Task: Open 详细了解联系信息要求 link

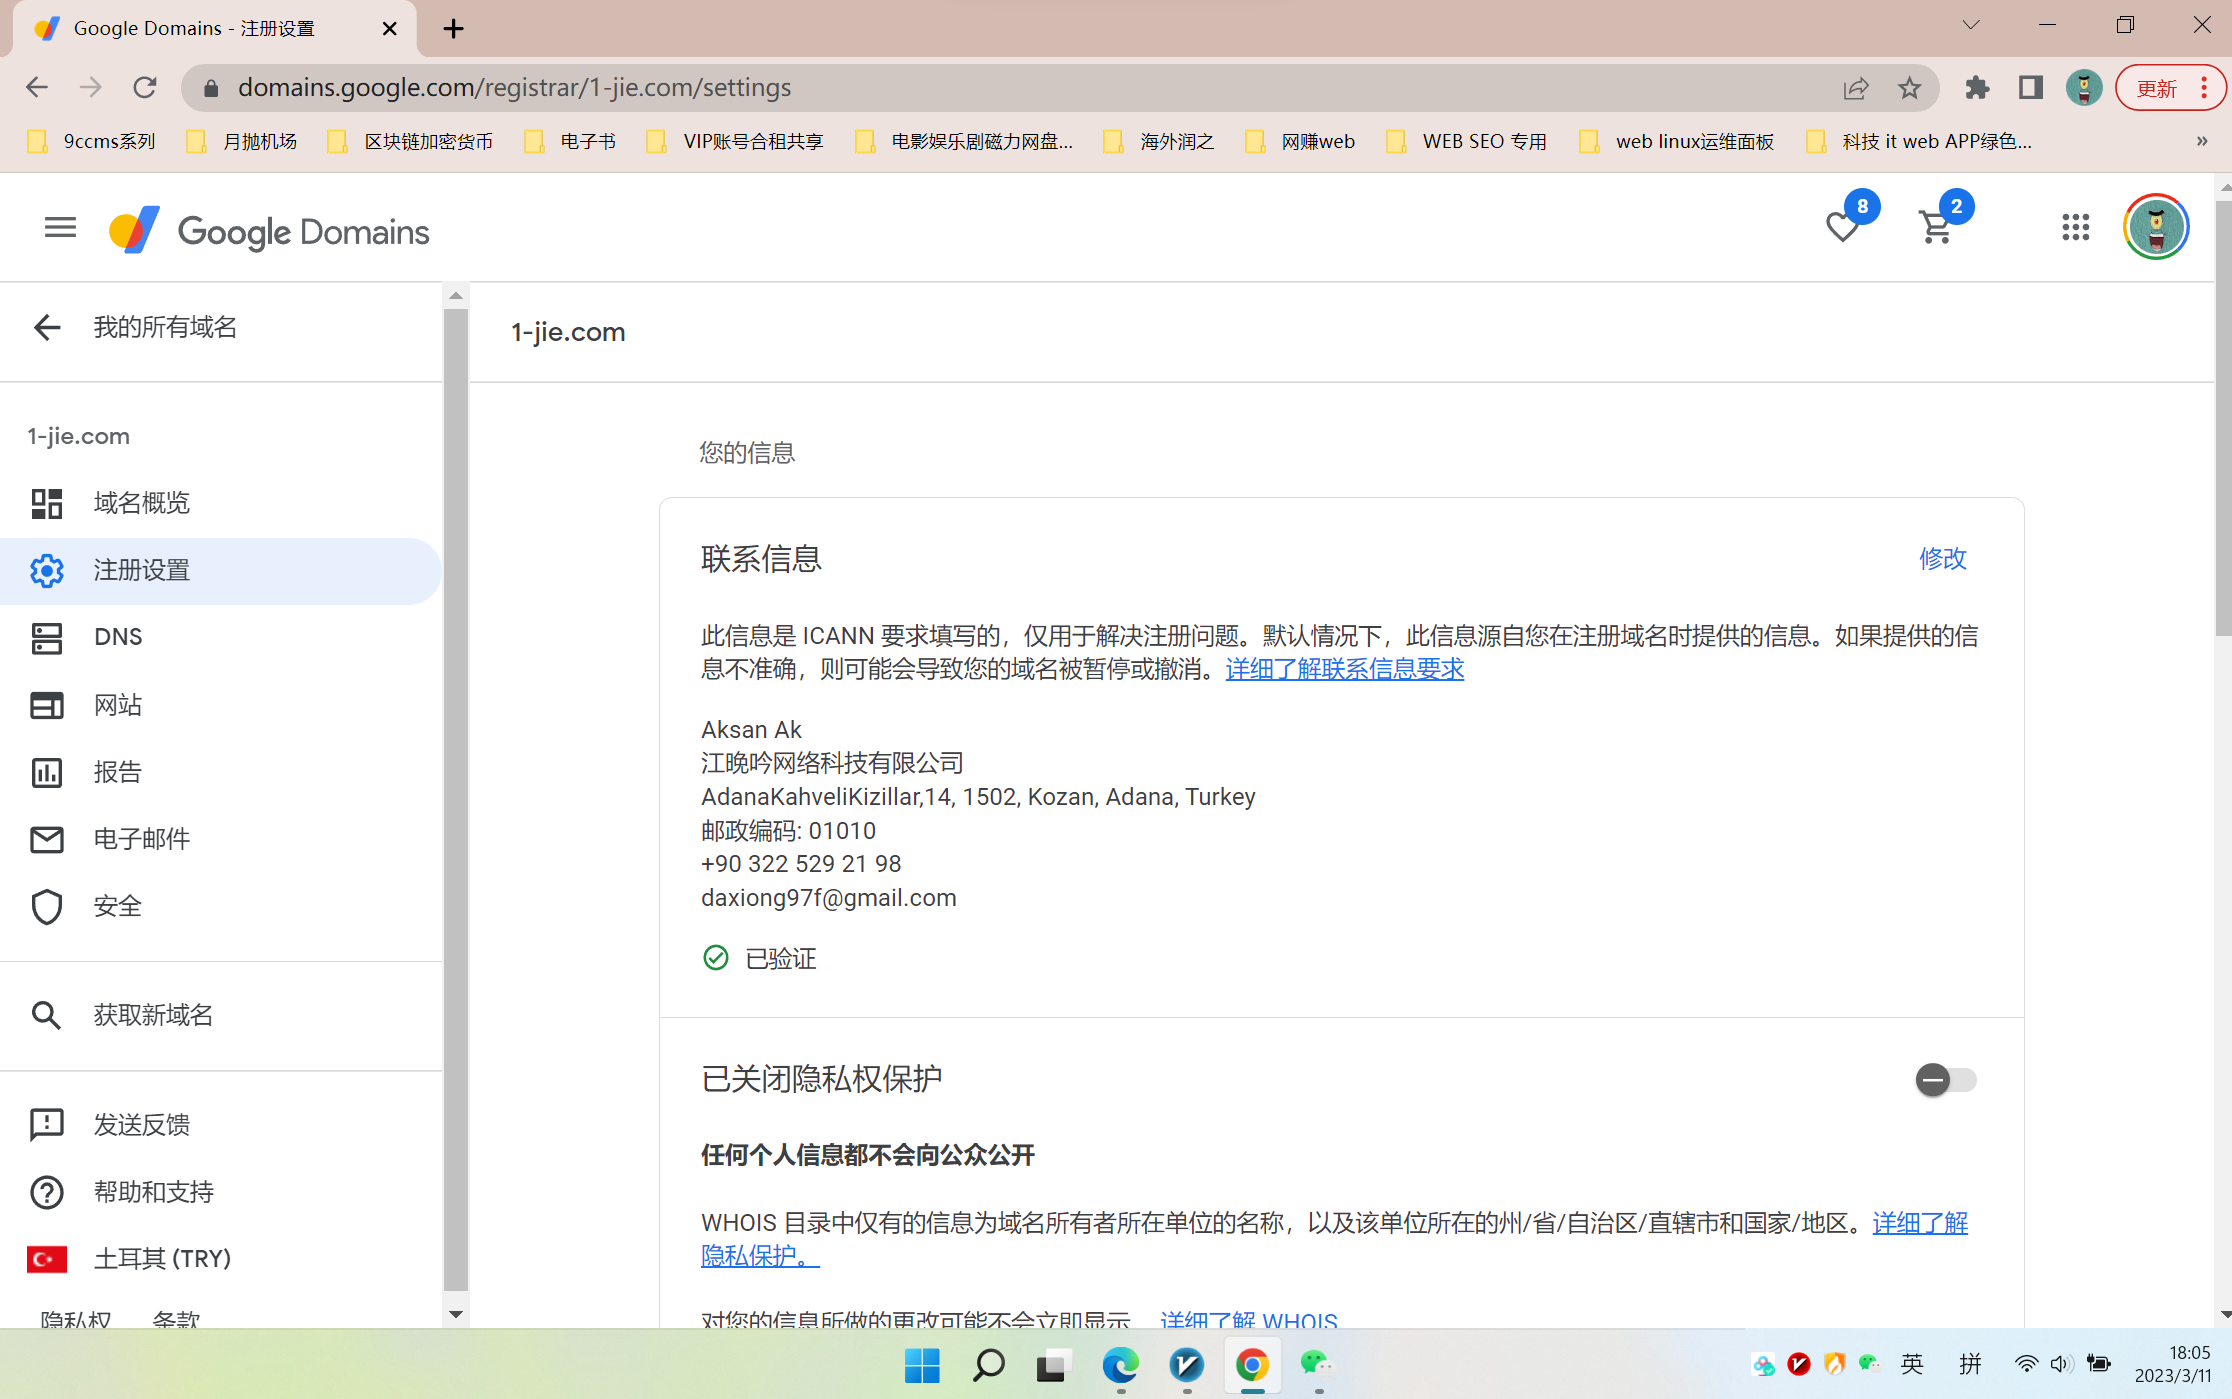Action: [1344, 669]
